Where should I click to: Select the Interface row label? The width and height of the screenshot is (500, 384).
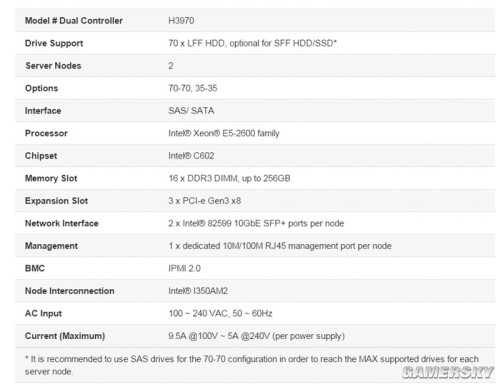tap(43, 111)
